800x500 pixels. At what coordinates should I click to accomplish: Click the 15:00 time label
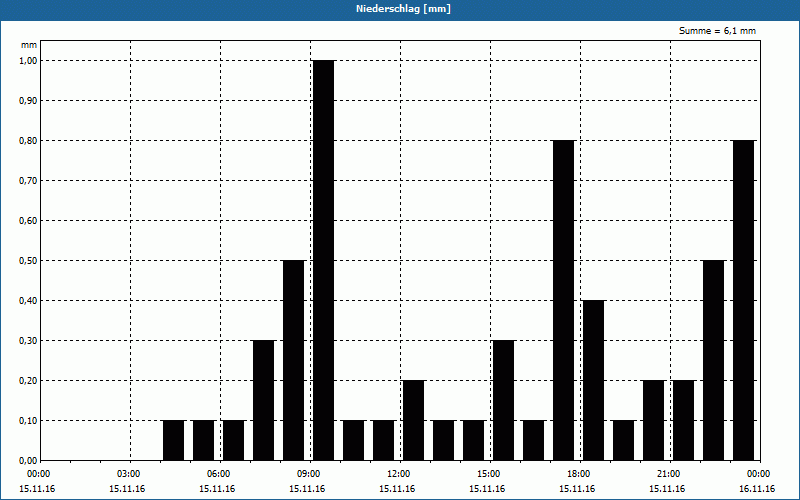coord(489,474)
